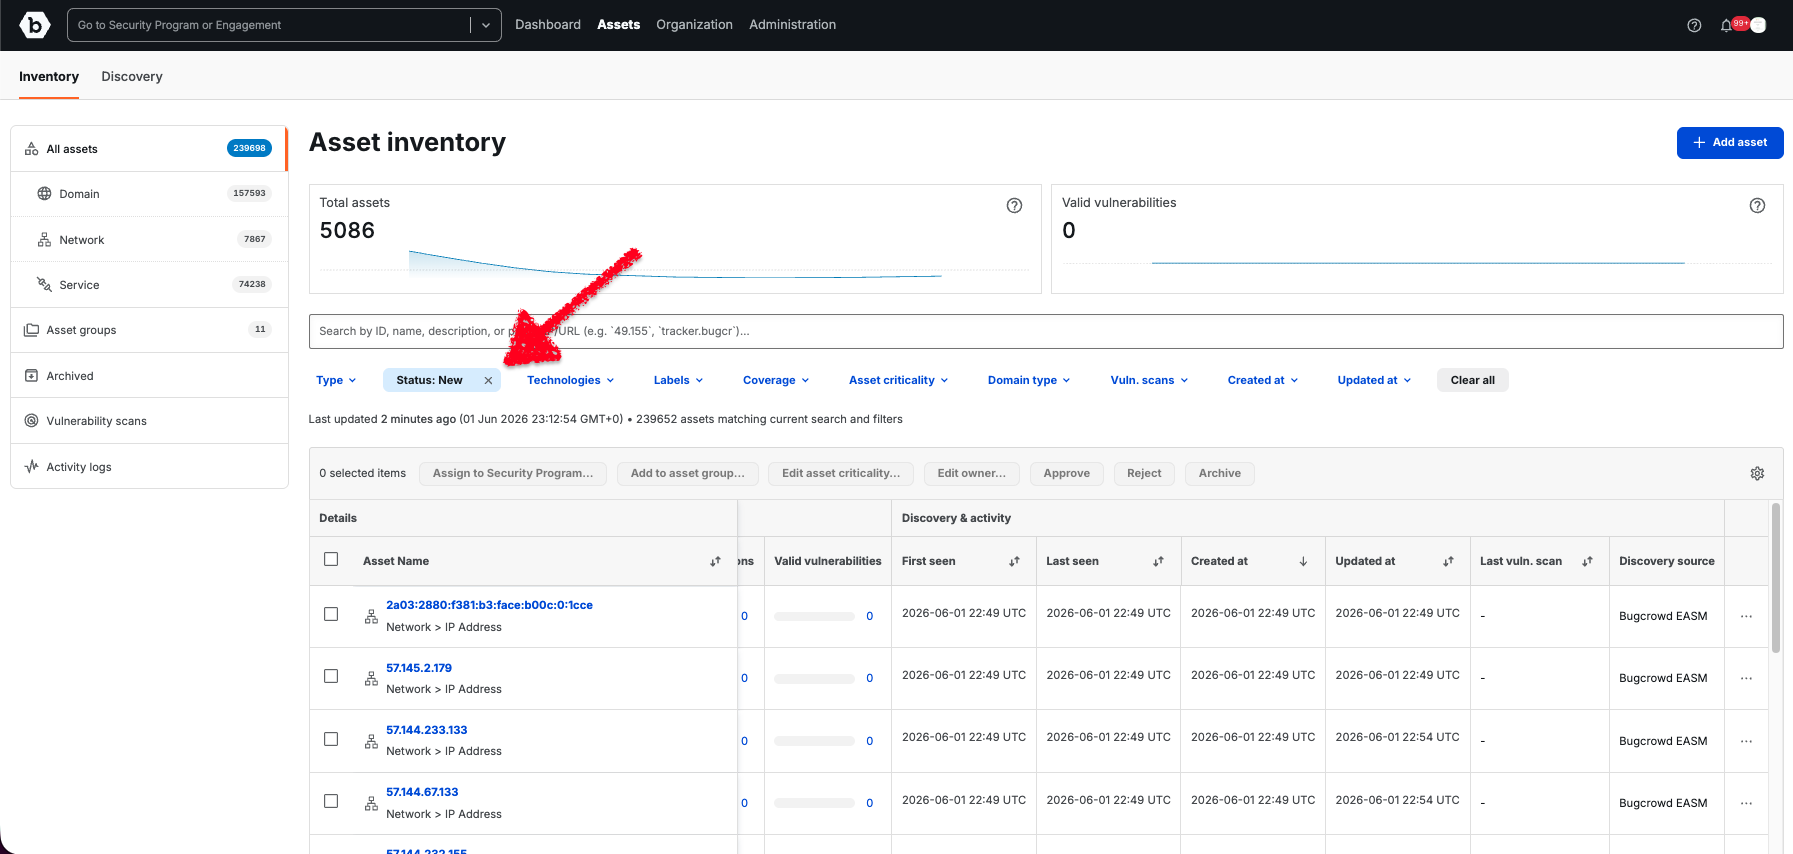Open table column settings gear

tap(1757, 473)
